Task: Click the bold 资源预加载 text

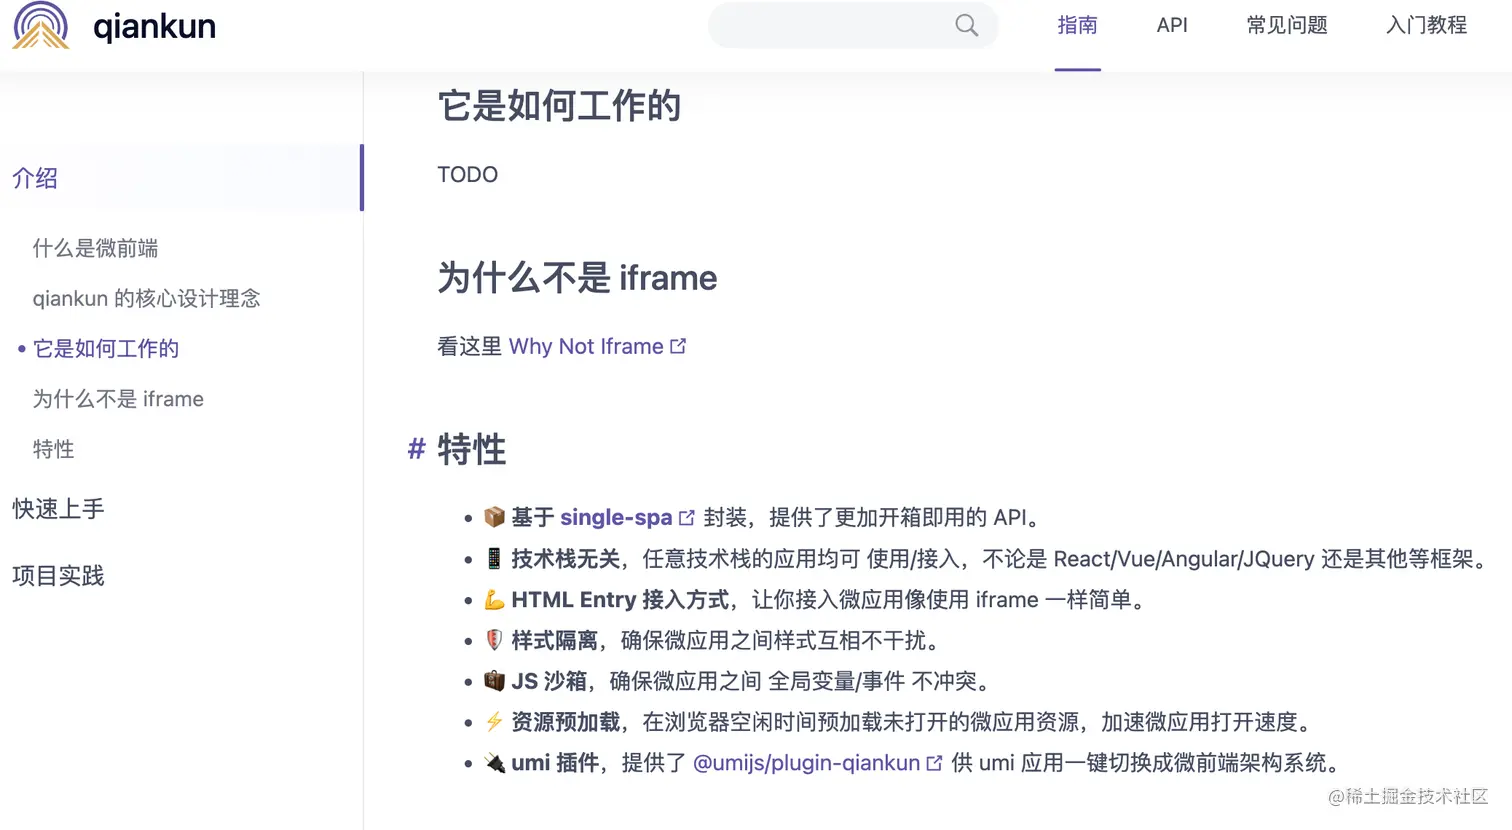Action: tap(565, 722)
